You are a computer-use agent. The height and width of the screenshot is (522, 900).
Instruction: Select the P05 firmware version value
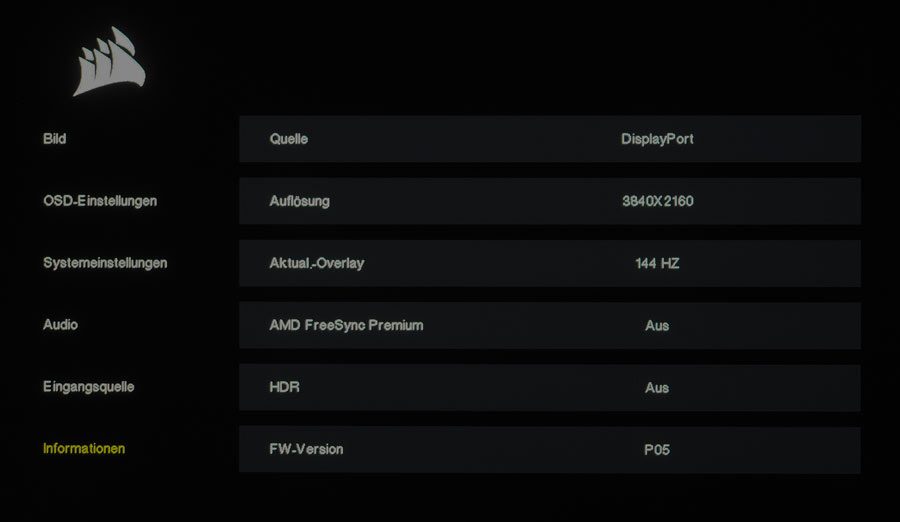(657, 450)
